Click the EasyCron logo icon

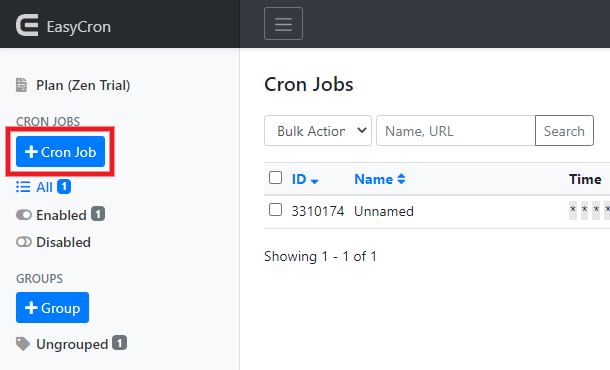click(x=27, y=25)
